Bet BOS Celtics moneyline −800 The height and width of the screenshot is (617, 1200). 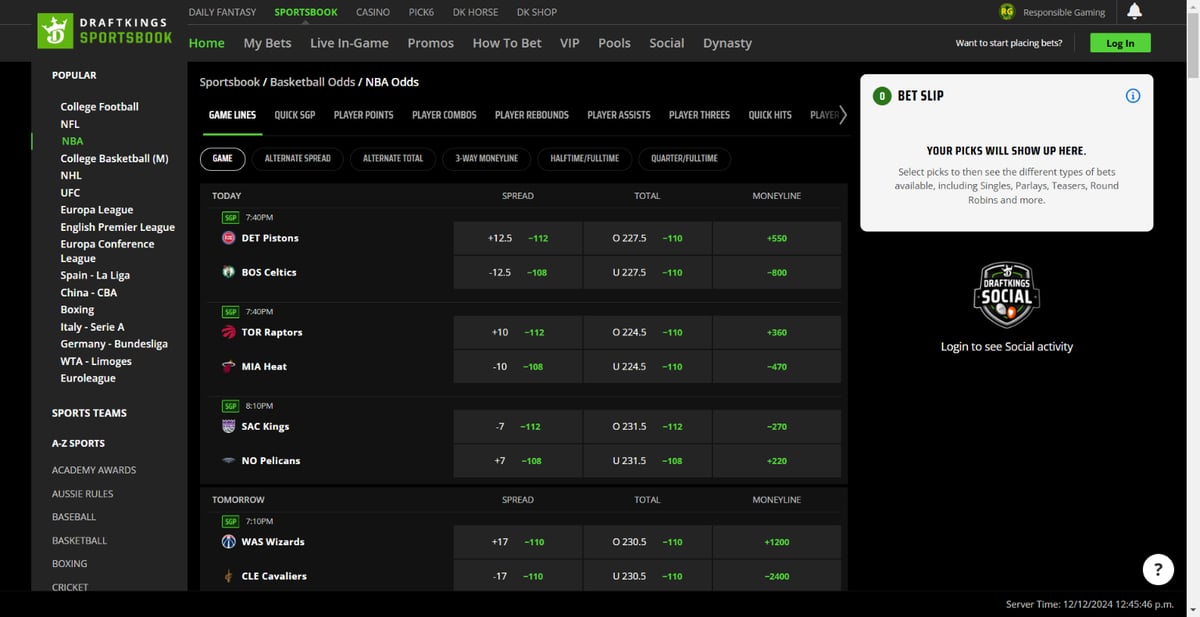pyautogui.click(x=776, y=272)
